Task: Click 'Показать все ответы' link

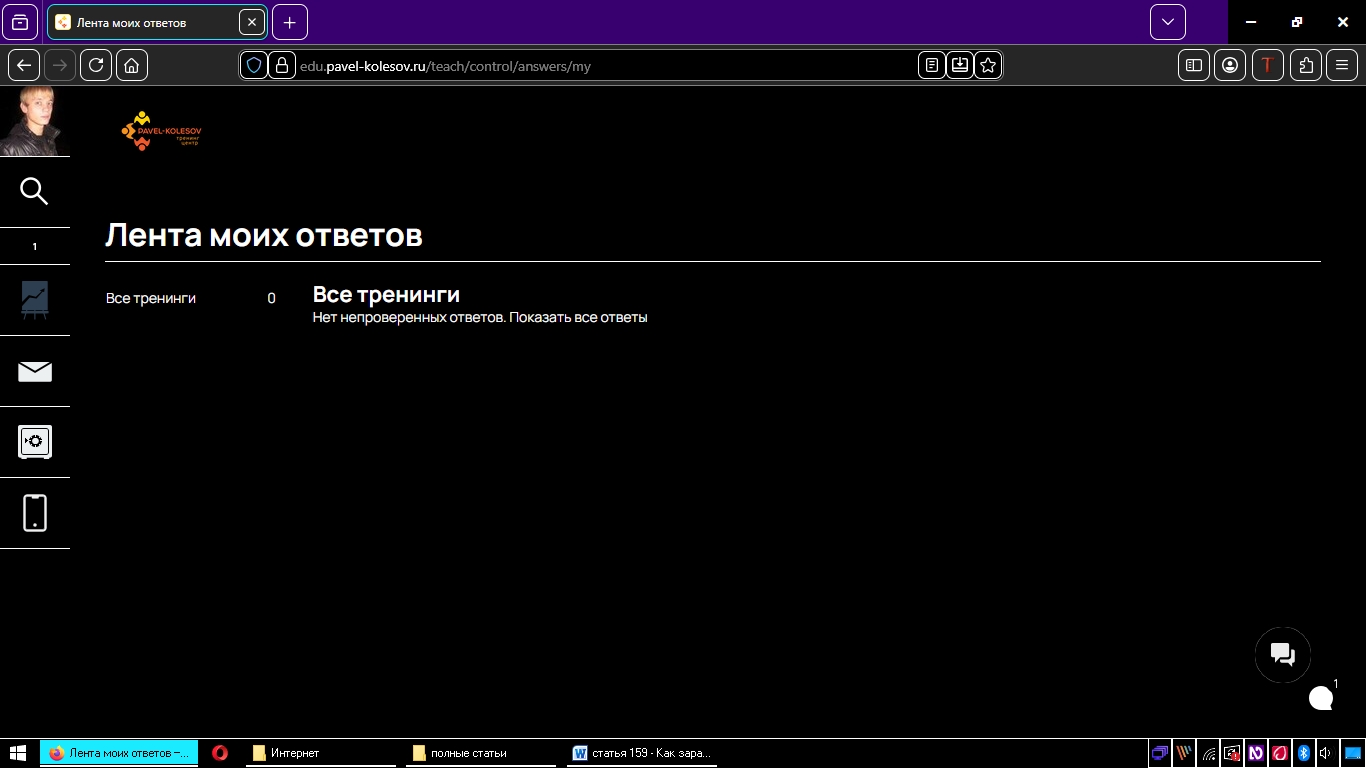Action: 578,317
